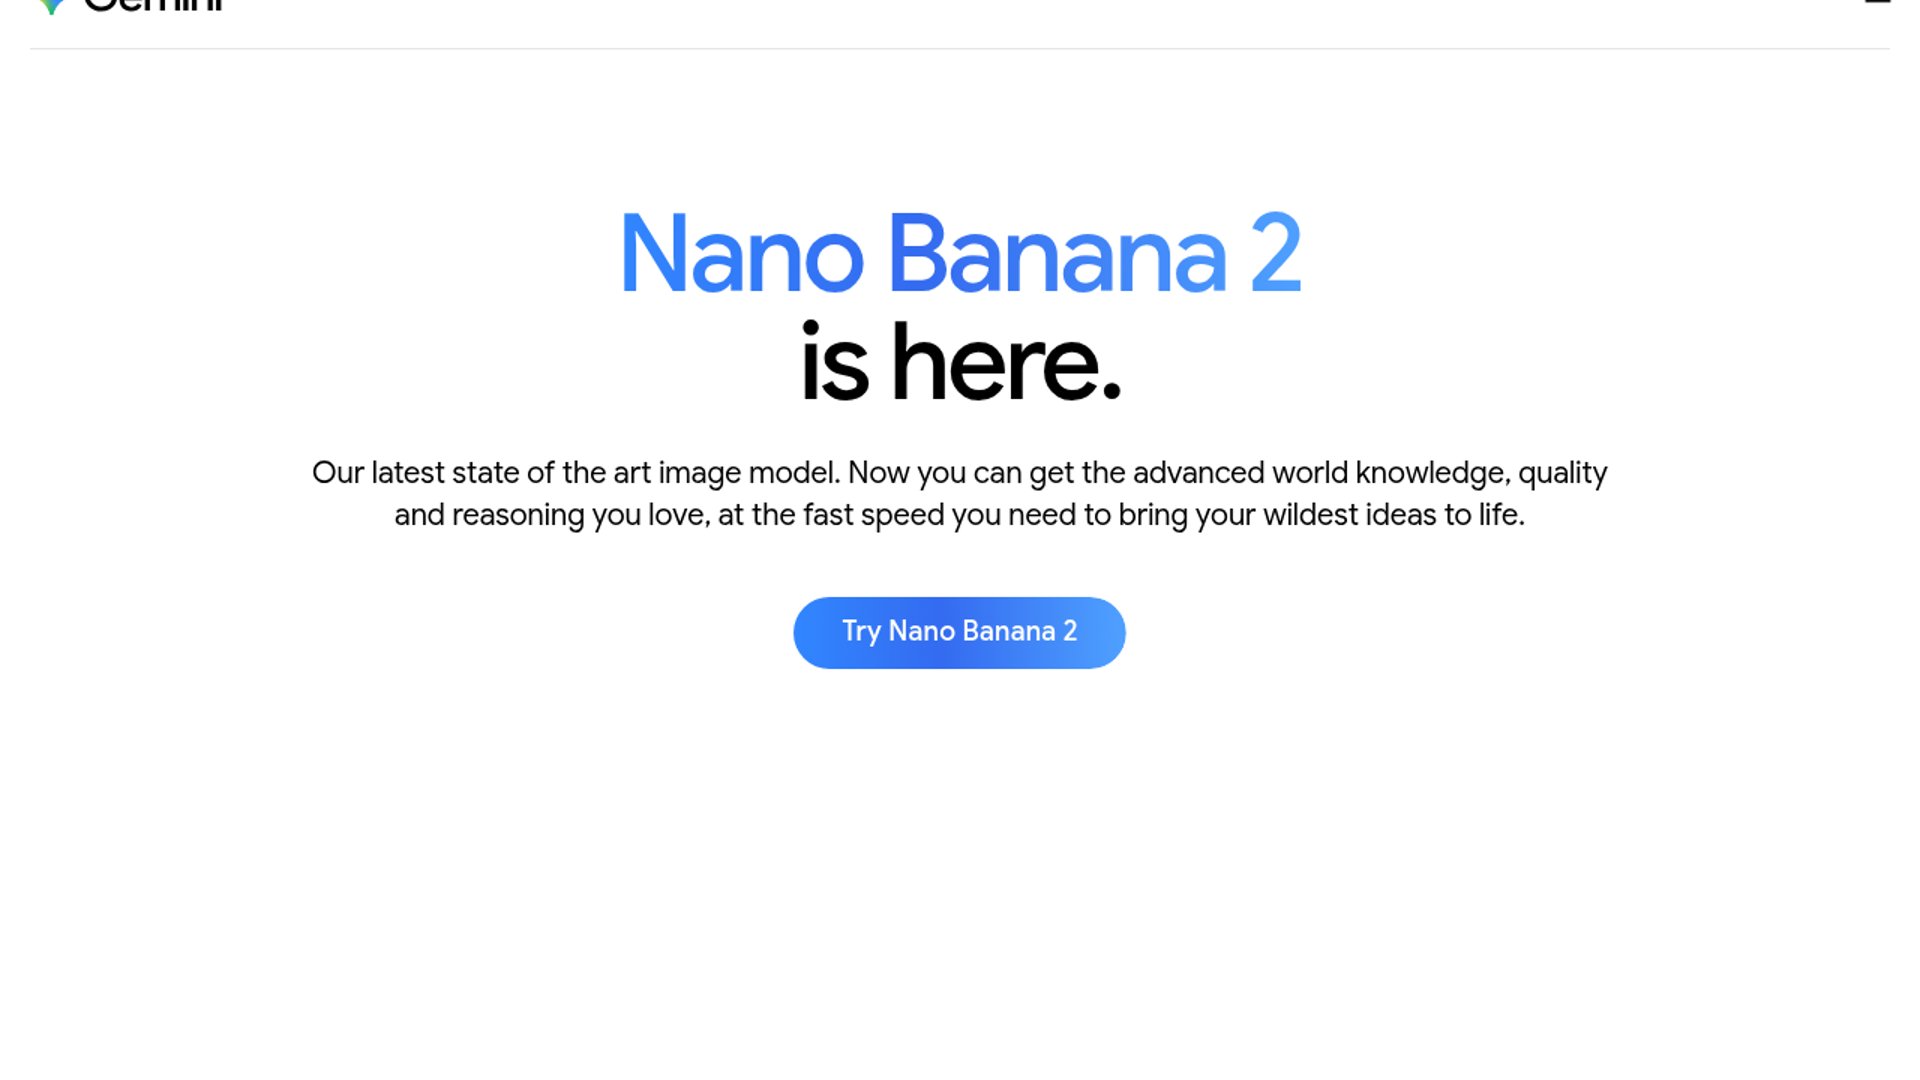The width and height of the screenshot is (1920, 1080).
Task: Click the word 'Nano' in the blue headline
Action: point(742,254)
